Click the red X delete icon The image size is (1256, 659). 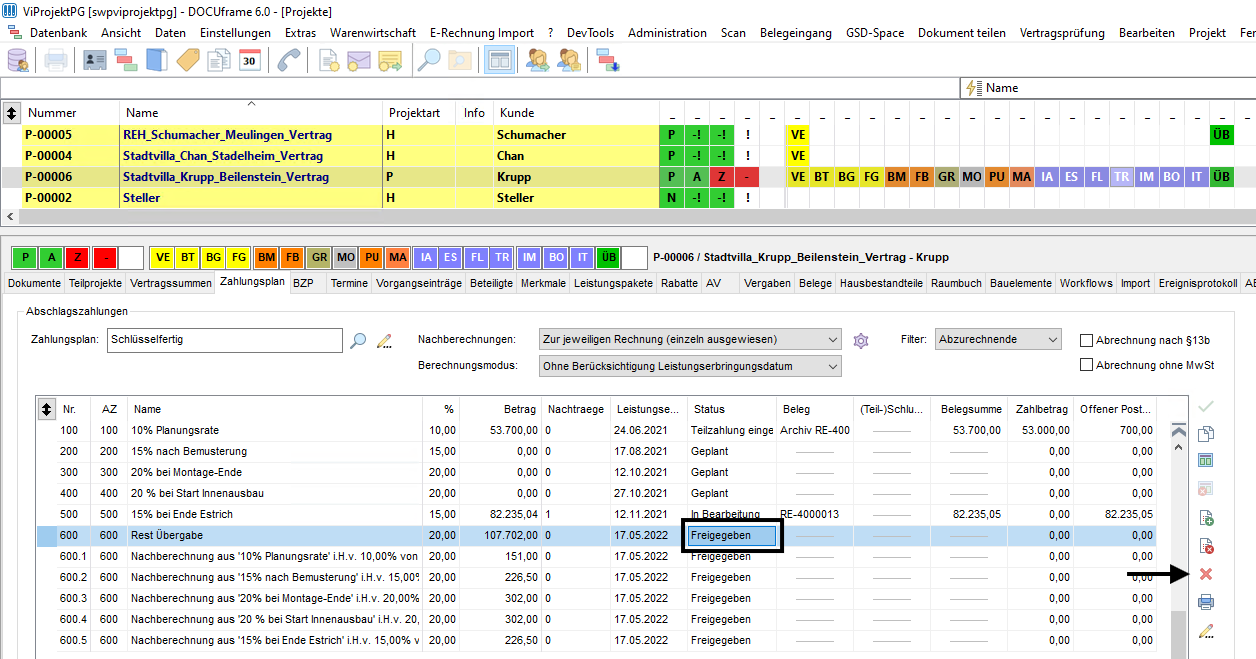1206,574
